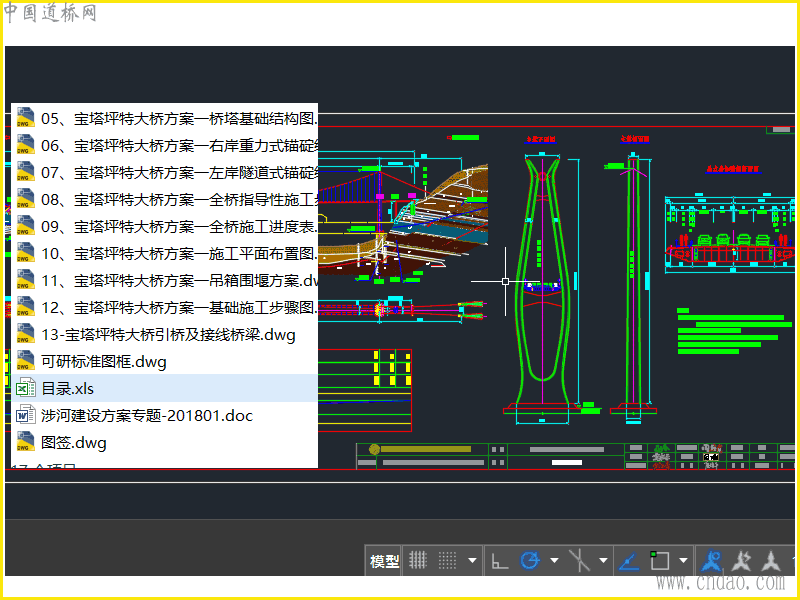This screenshot has height=600, width=800.
Task: Select 可研标准图框.dwg in file list
Action: 104,361
